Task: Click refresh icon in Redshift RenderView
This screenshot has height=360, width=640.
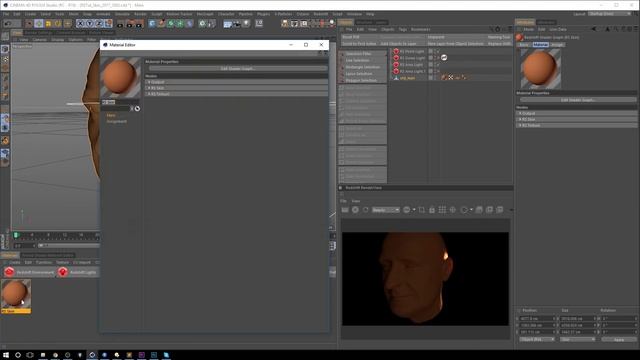Action: (365, 210)
